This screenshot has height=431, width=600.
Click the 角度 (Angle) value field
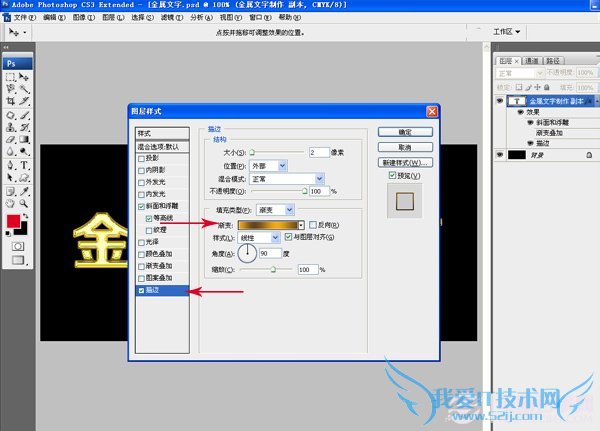click(270, 253)
